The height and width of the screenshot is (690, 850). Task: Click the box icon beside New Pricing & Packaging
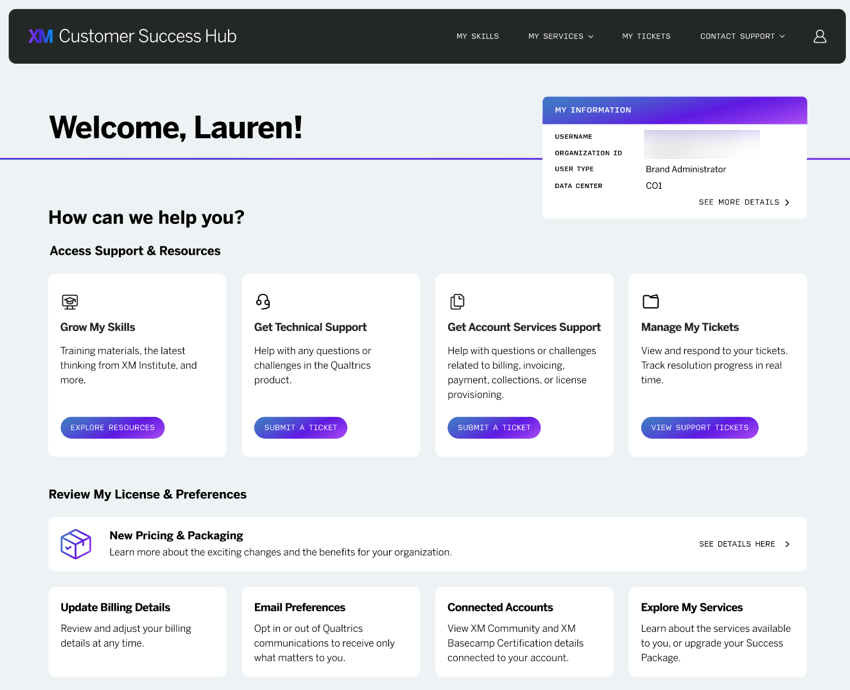pyautogui.click(x=76, y=543)
